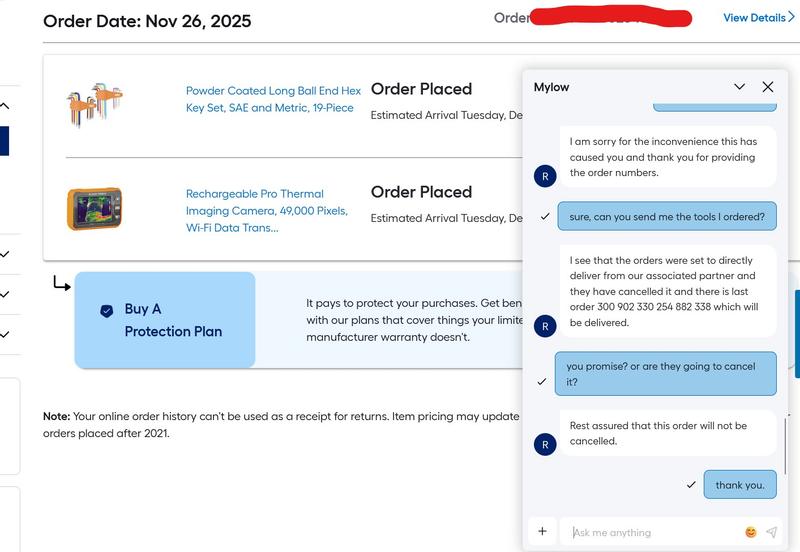This screenshot has width=800, height=552.
Task: Open the Long Ball End Hex Key Set link
Action: 273,99
